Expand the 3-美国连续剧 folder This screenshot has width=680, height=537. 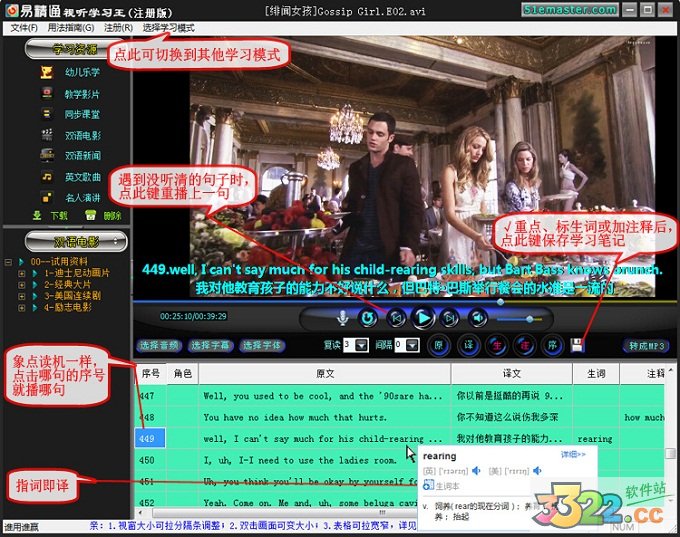21,296
